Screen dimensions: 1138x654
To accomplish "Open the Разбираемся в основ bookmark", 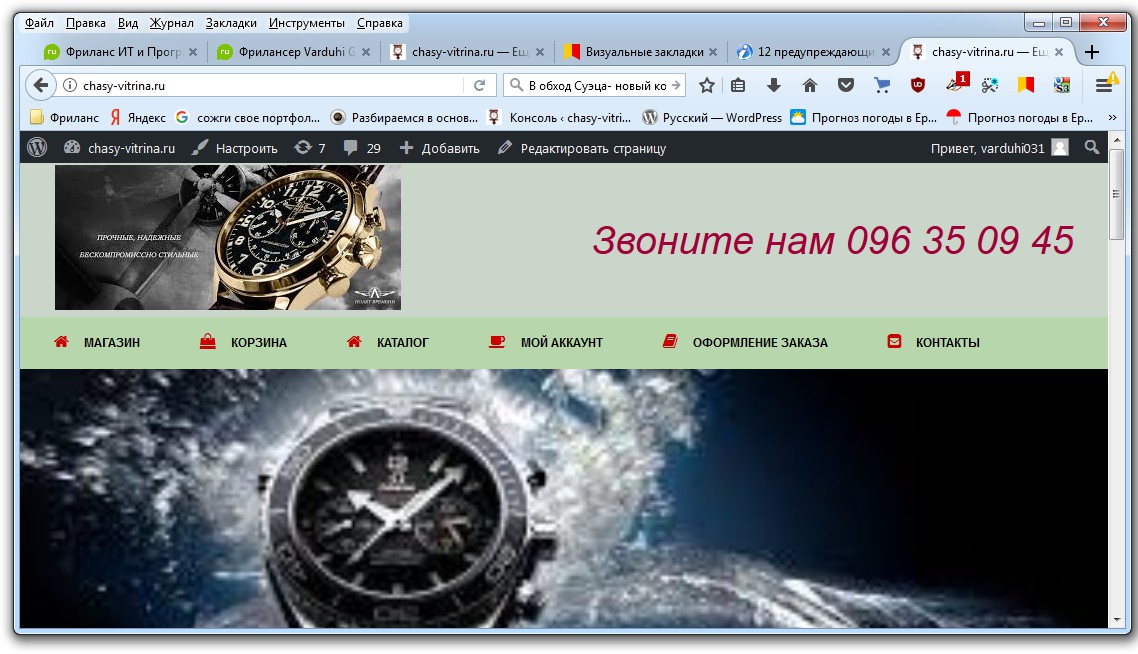I will point(404,118).
